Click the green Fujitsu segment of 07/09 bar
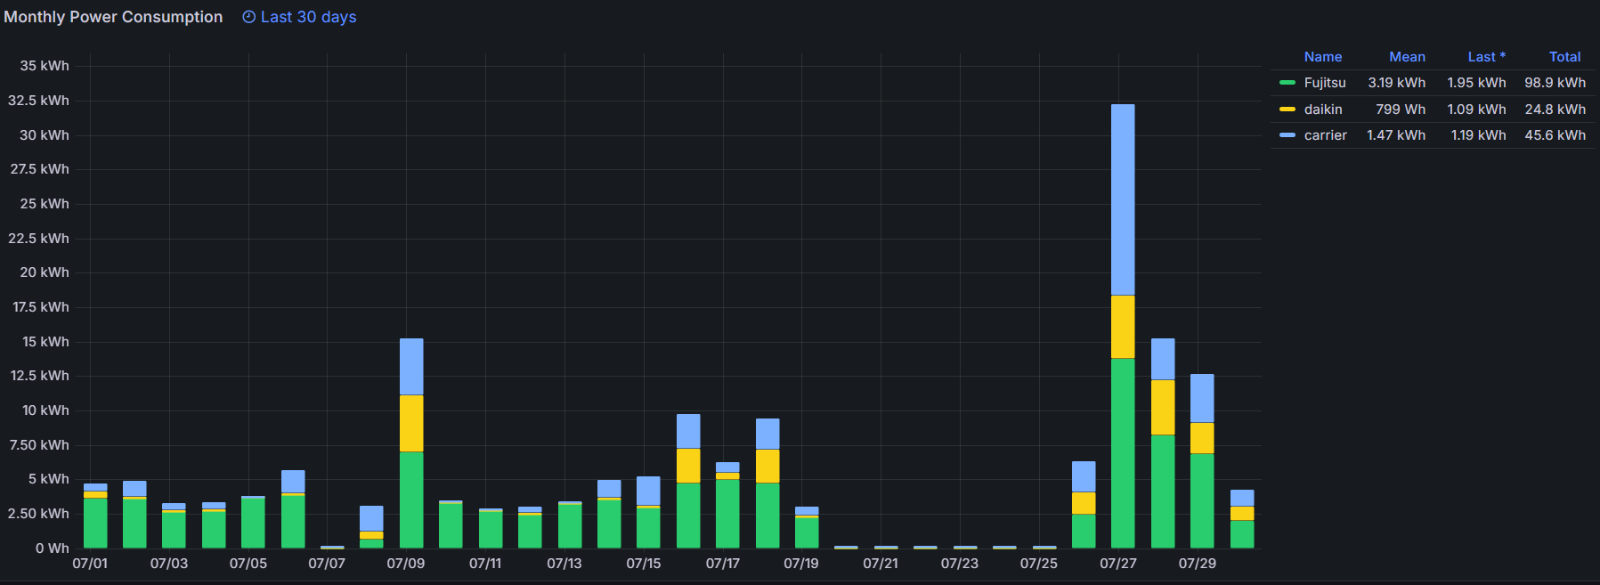Viewport: 1600px width, 585px height. tap(411, 500)
